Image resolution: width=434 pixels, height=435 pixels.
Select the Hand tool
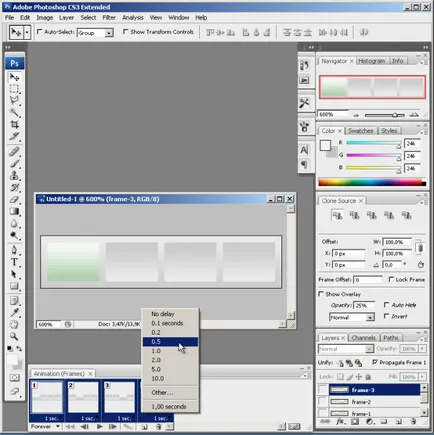point(14,324)
